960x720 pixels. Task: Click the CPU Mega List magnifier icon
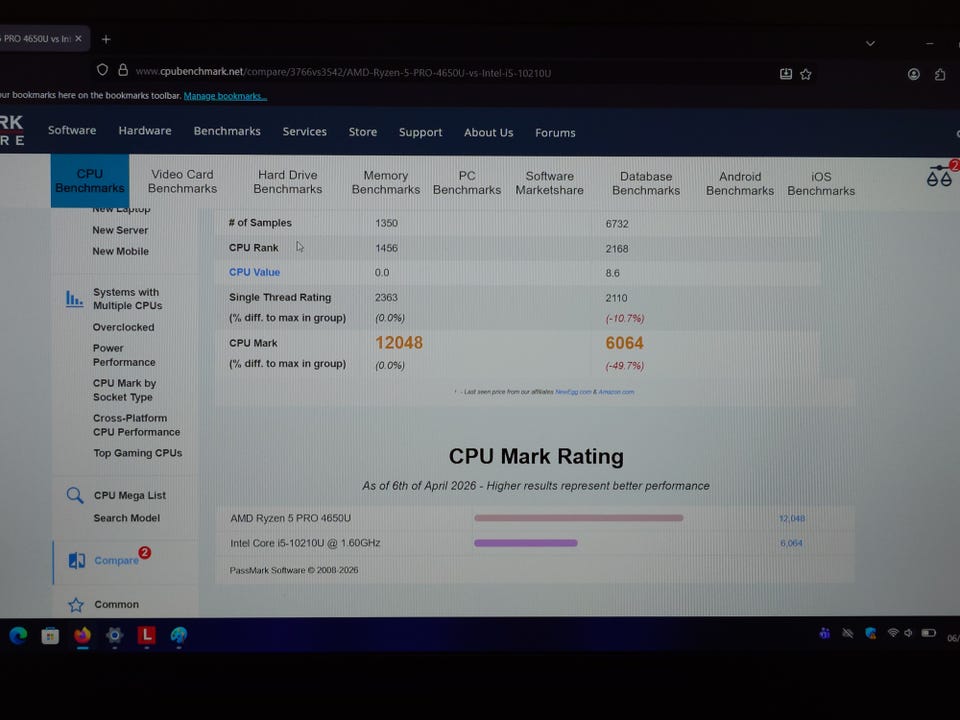75,495
